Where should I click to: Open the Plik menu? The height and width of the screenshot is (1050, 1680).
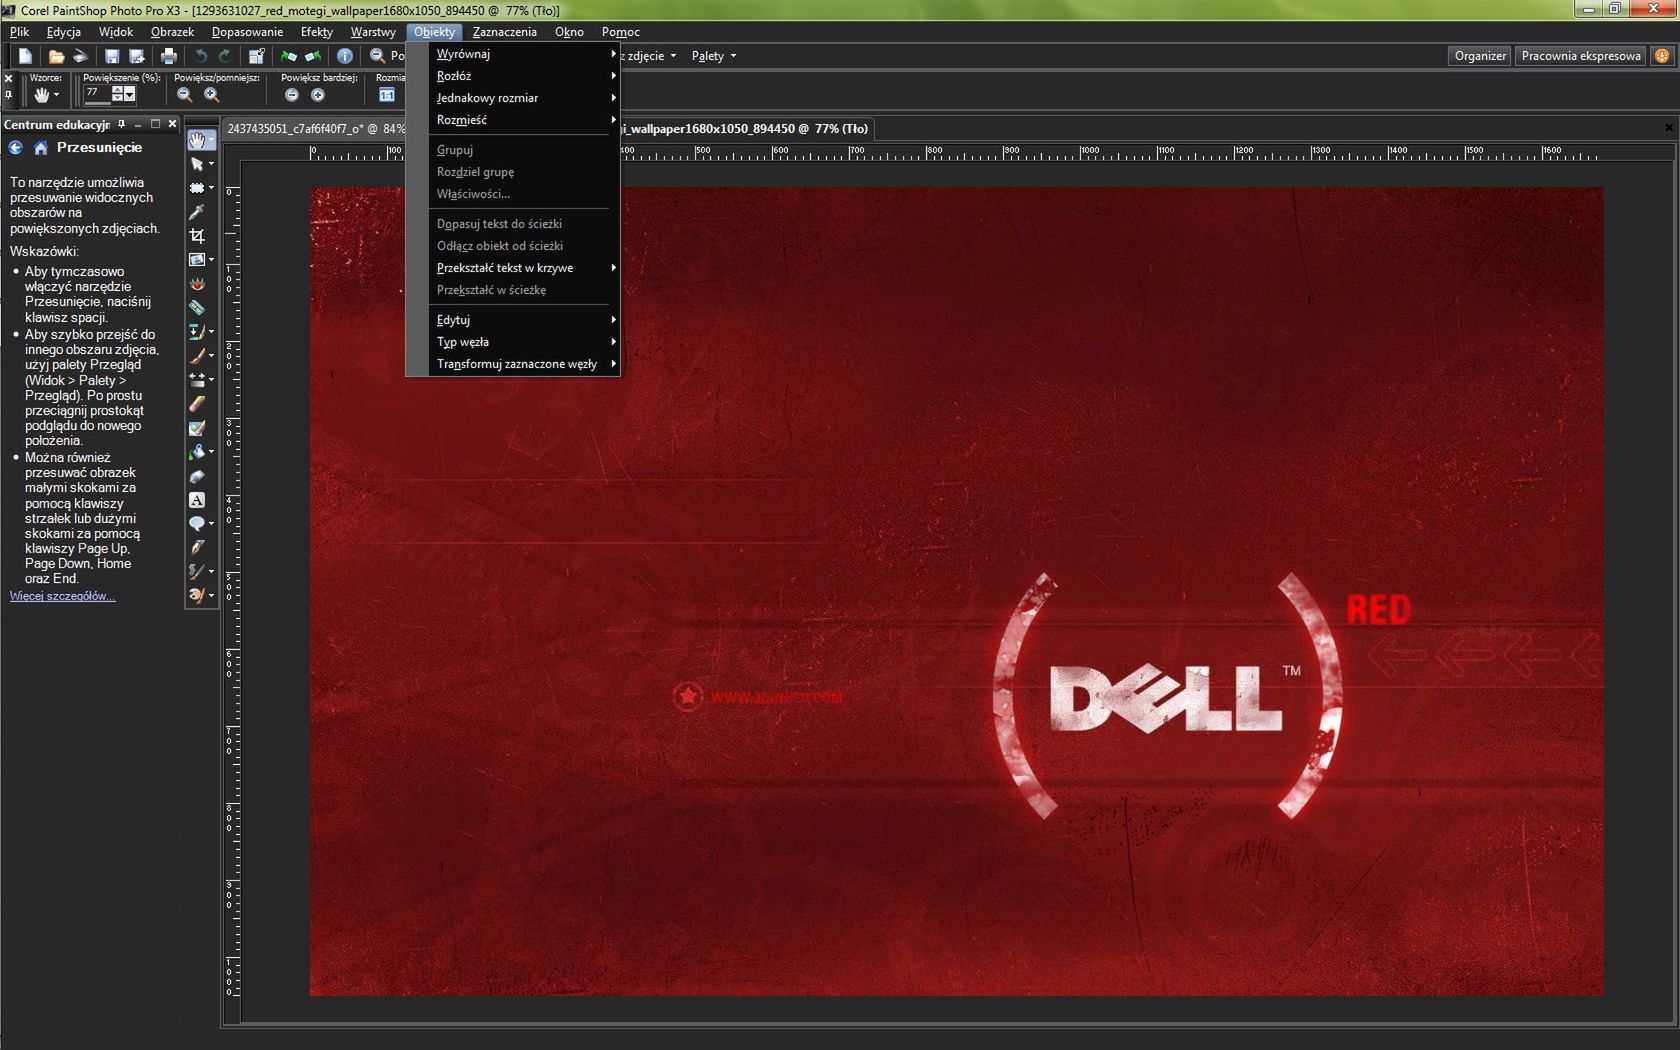pyautogui.click(x=20, y=32)
